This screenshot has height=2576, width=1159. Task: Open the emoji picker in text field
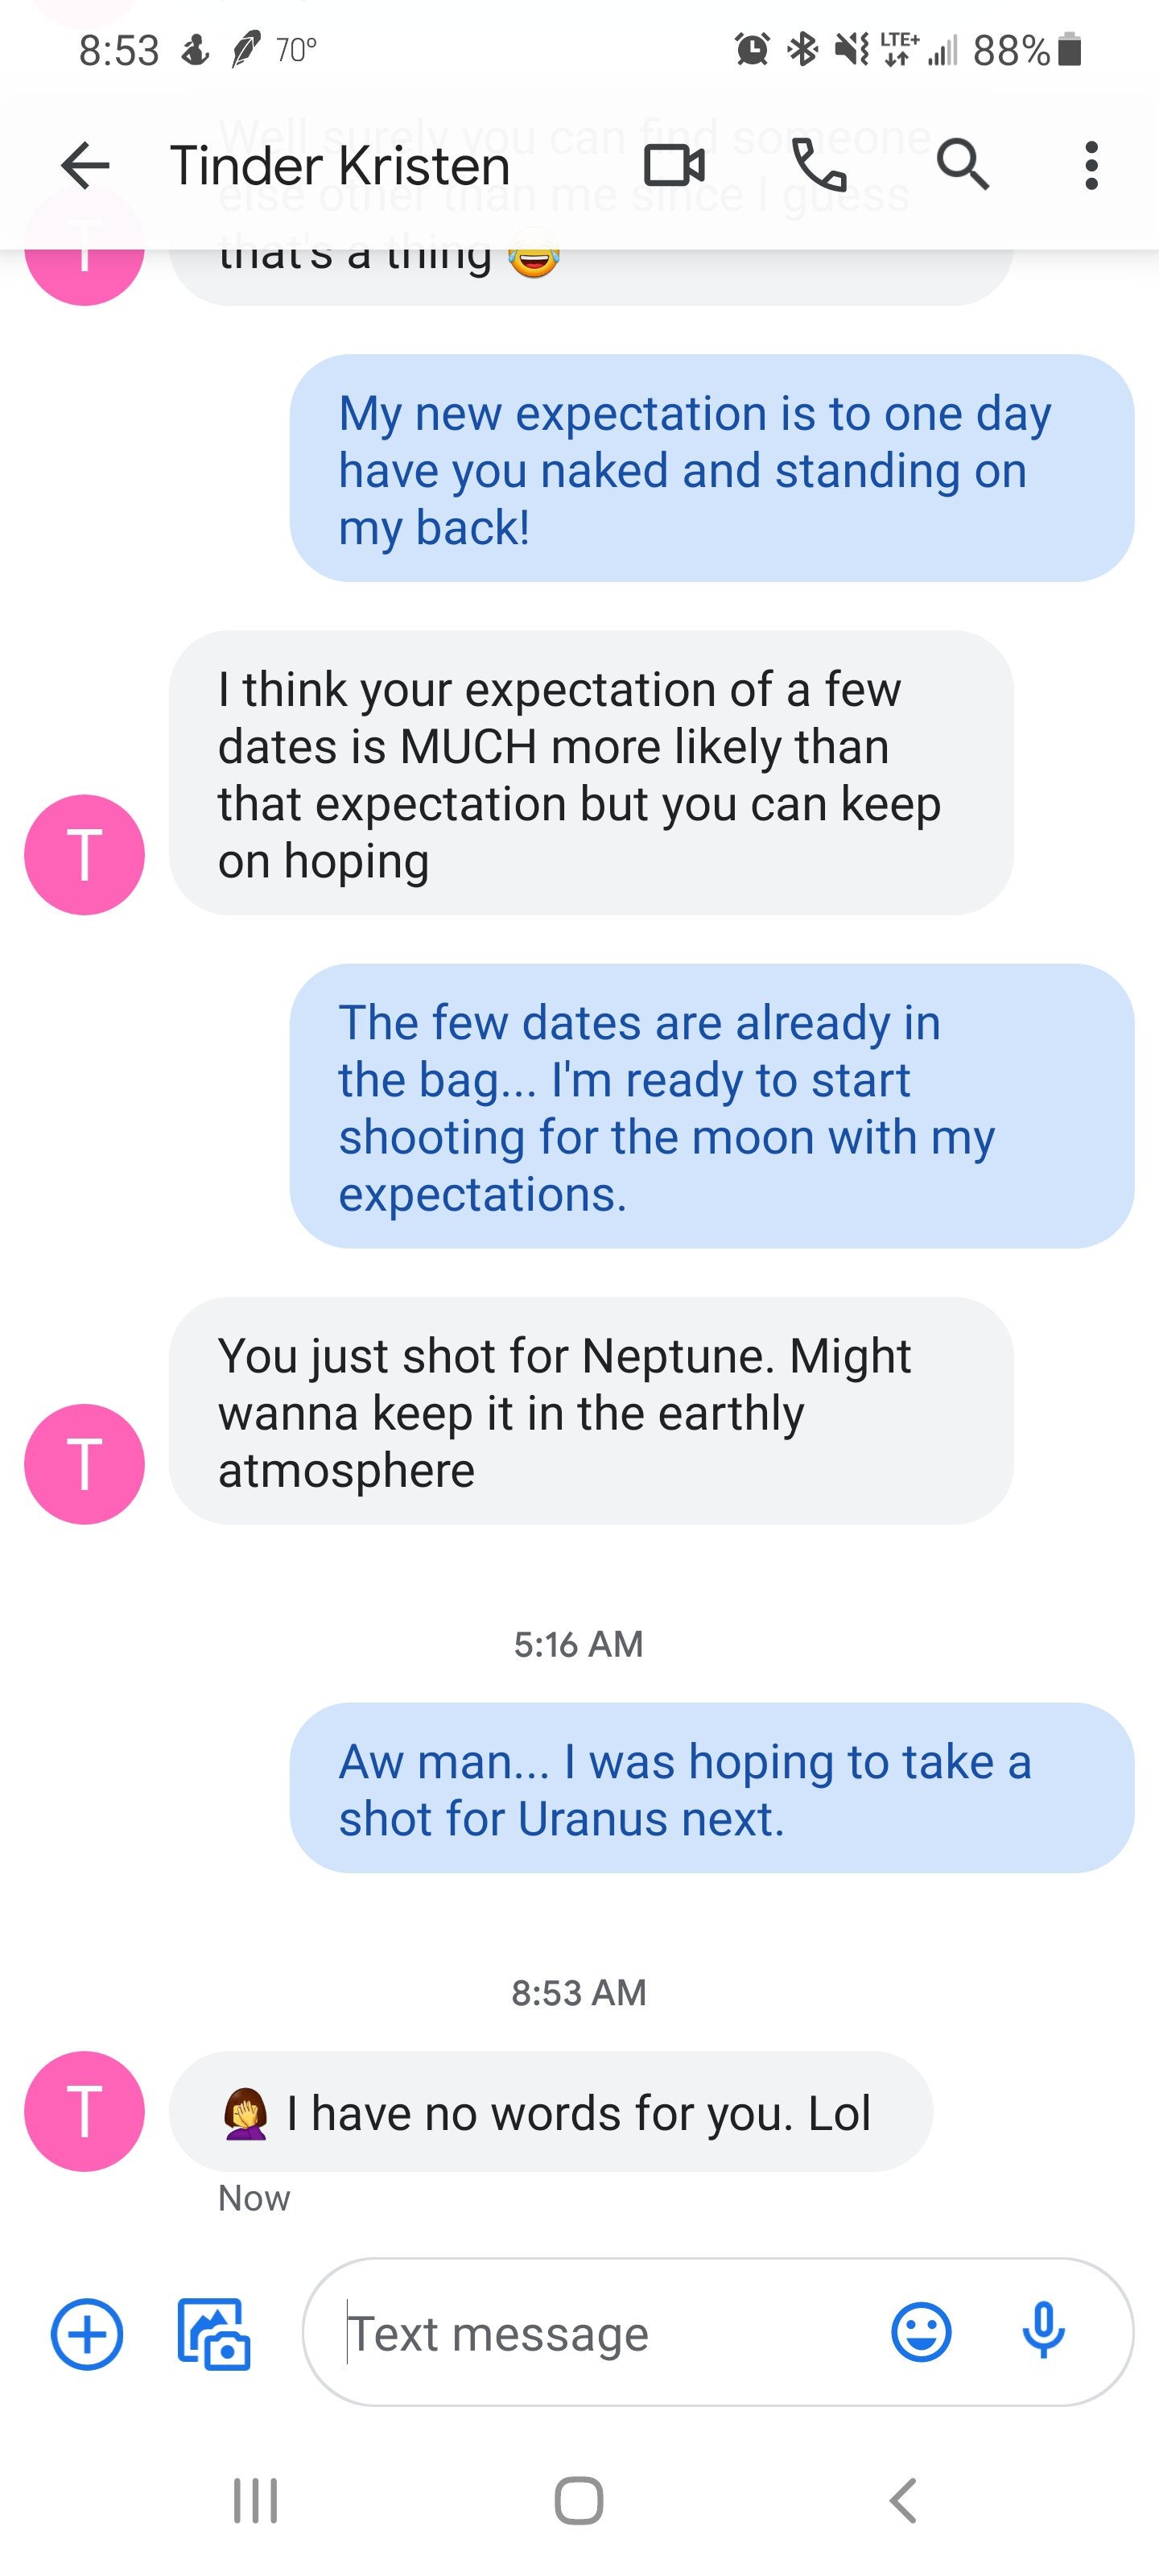pyautogui.click(x=920, y=2332)
